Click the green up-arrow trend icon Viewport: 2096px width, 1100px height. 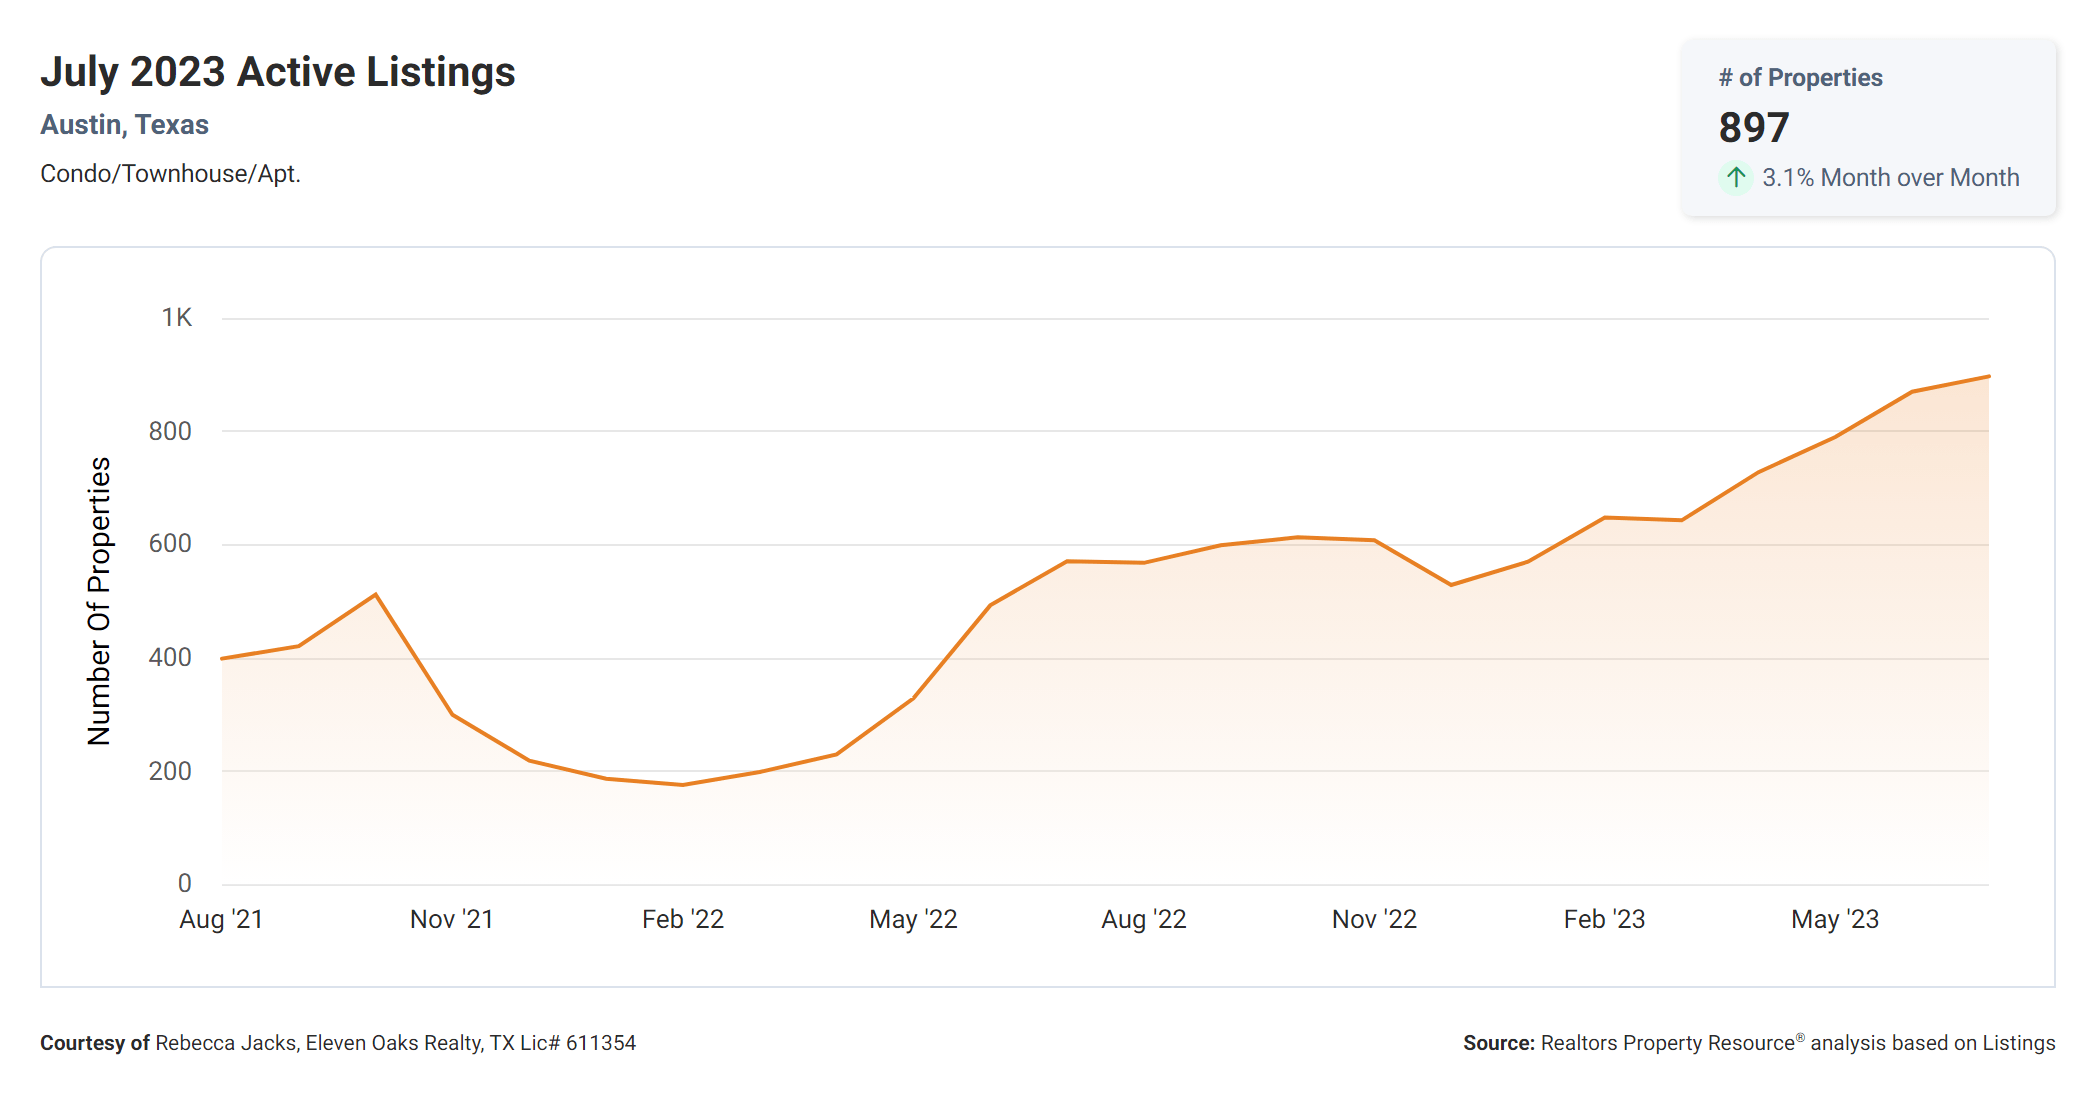click(x=1736, y=178)
